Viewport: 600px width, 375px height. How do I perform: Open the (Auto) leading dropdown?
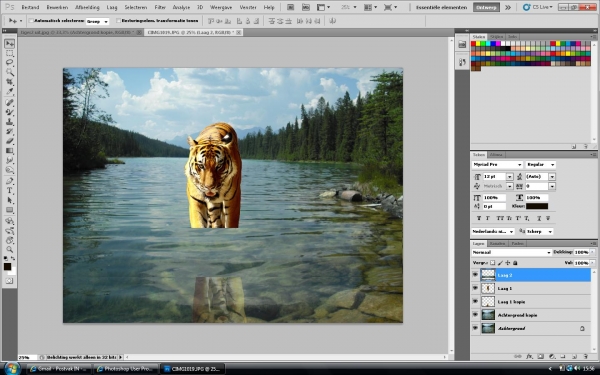(552, 177)
